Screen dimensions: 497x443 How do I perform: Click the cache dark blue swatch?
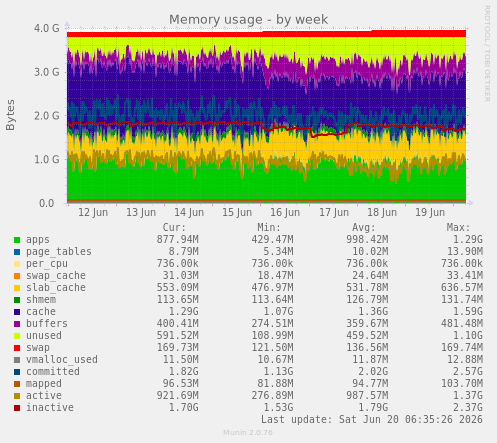pyautogui.click(x=17, y=312)
